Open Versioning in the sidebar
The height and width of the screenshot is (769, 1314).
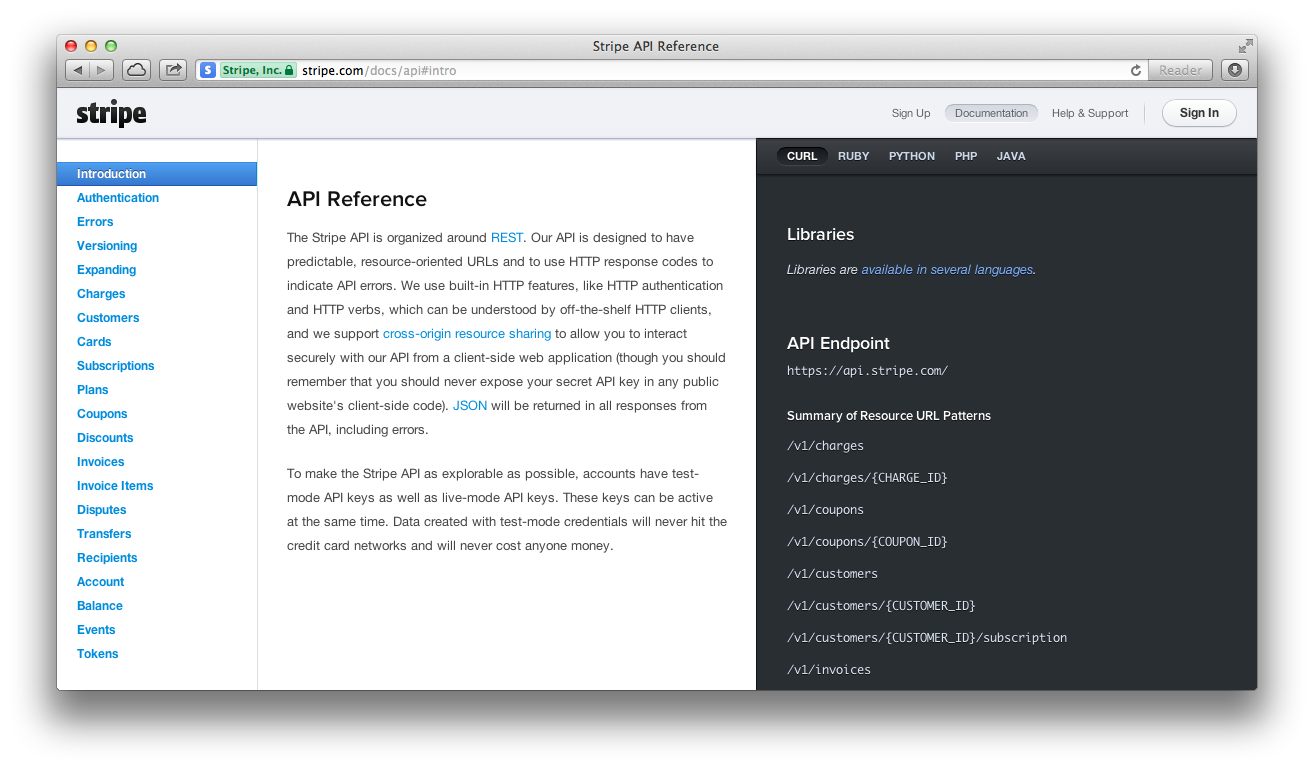click(x=107, y=246)
